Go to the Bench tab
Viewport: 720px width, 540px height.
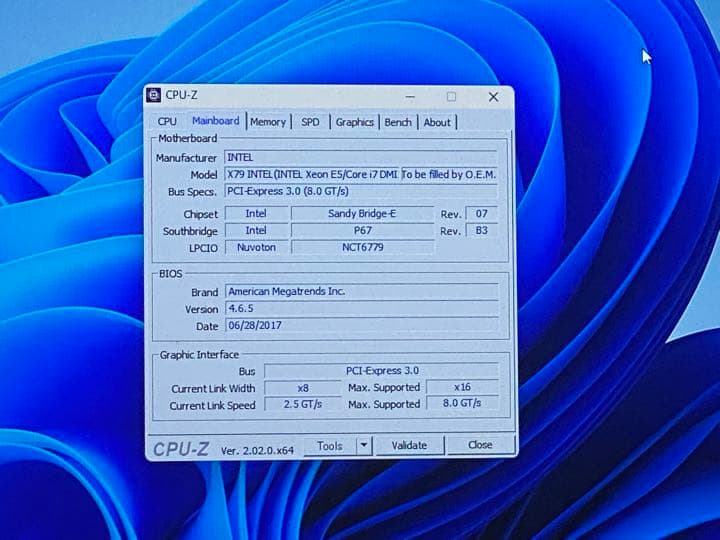[398, 122]
